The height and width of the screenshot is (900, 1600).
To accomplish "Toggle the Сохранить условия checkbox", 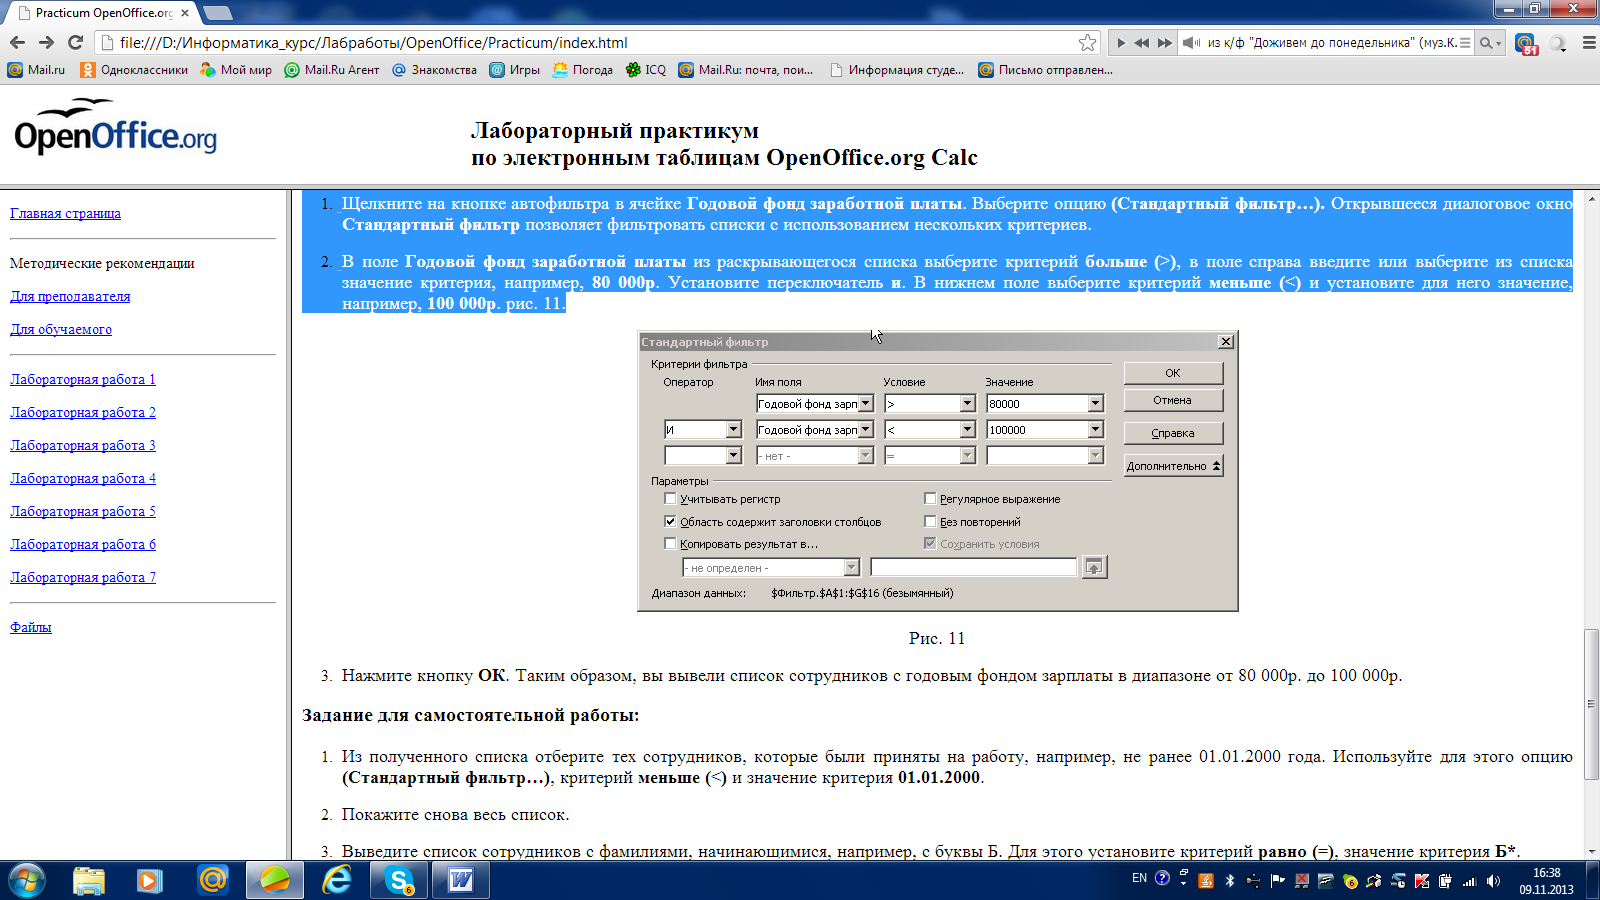I will [x=930, y=543].
